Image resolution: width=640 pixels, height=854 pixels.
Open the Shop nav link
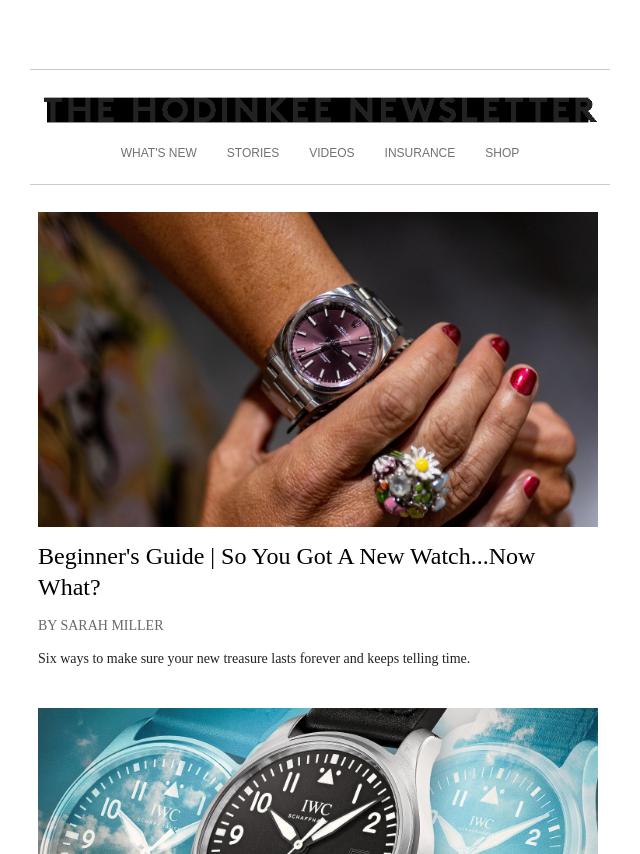pos(502,153)
